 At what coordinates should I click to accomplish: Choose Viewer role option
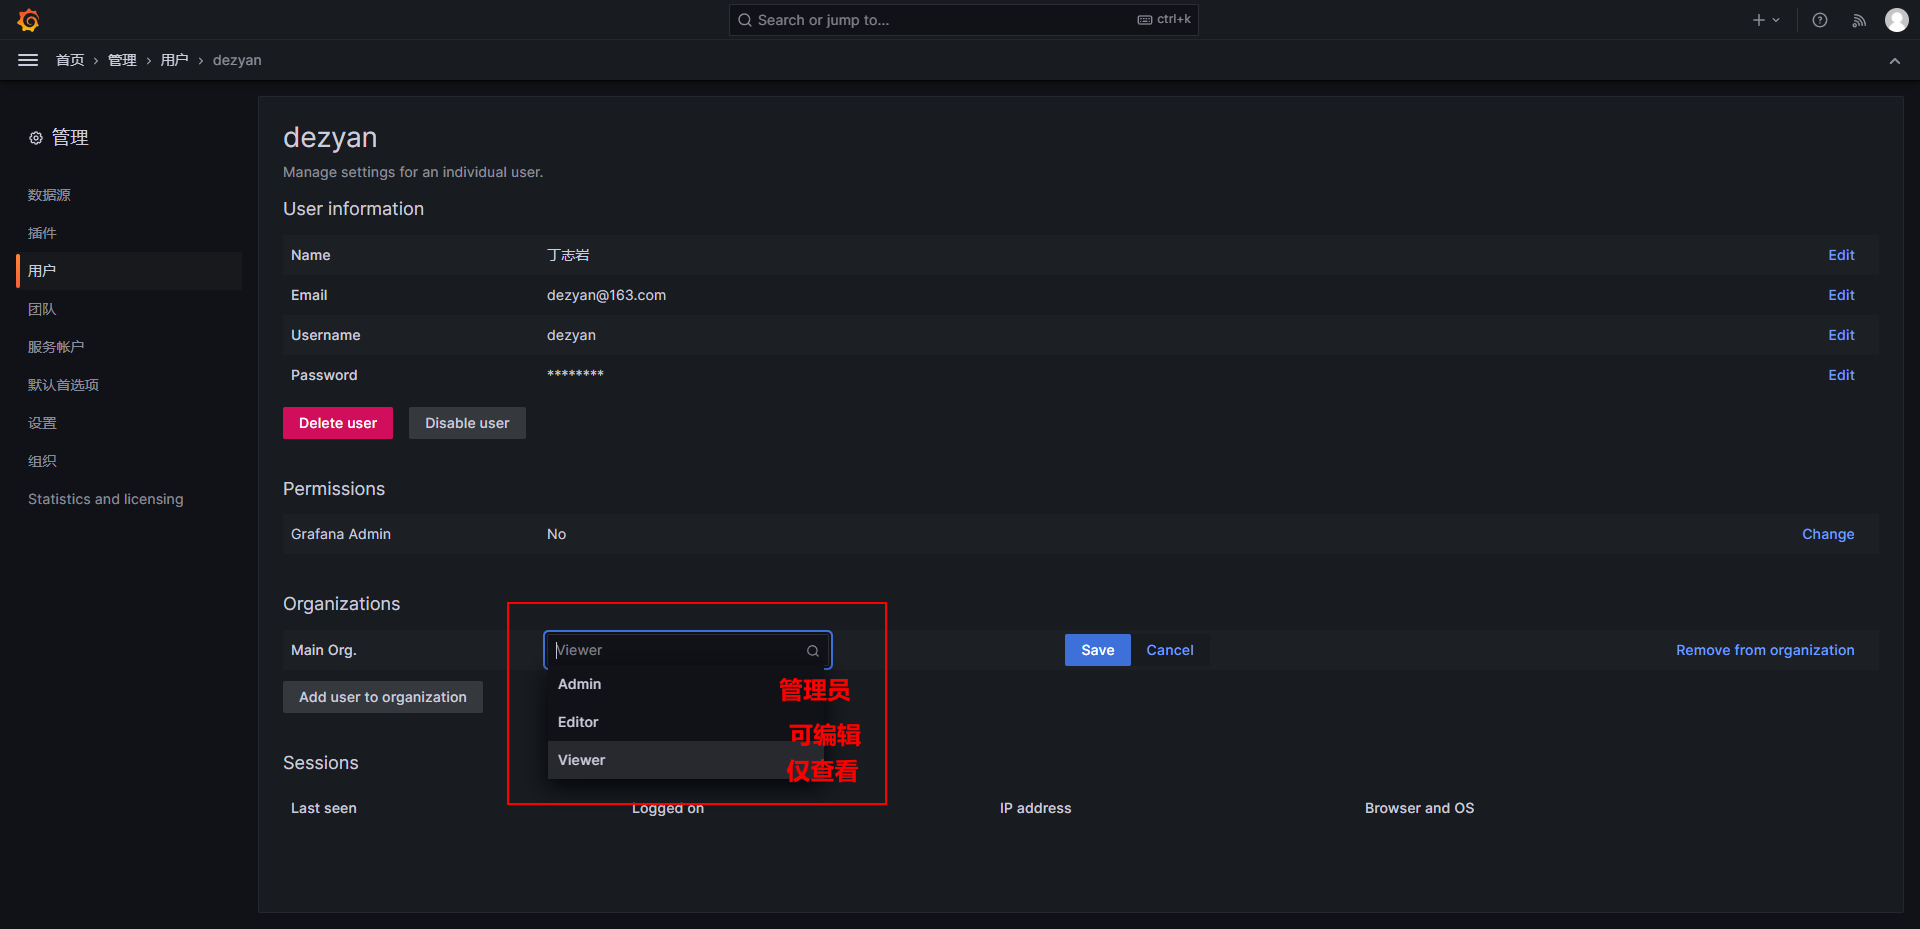click(x=686, y=760)
